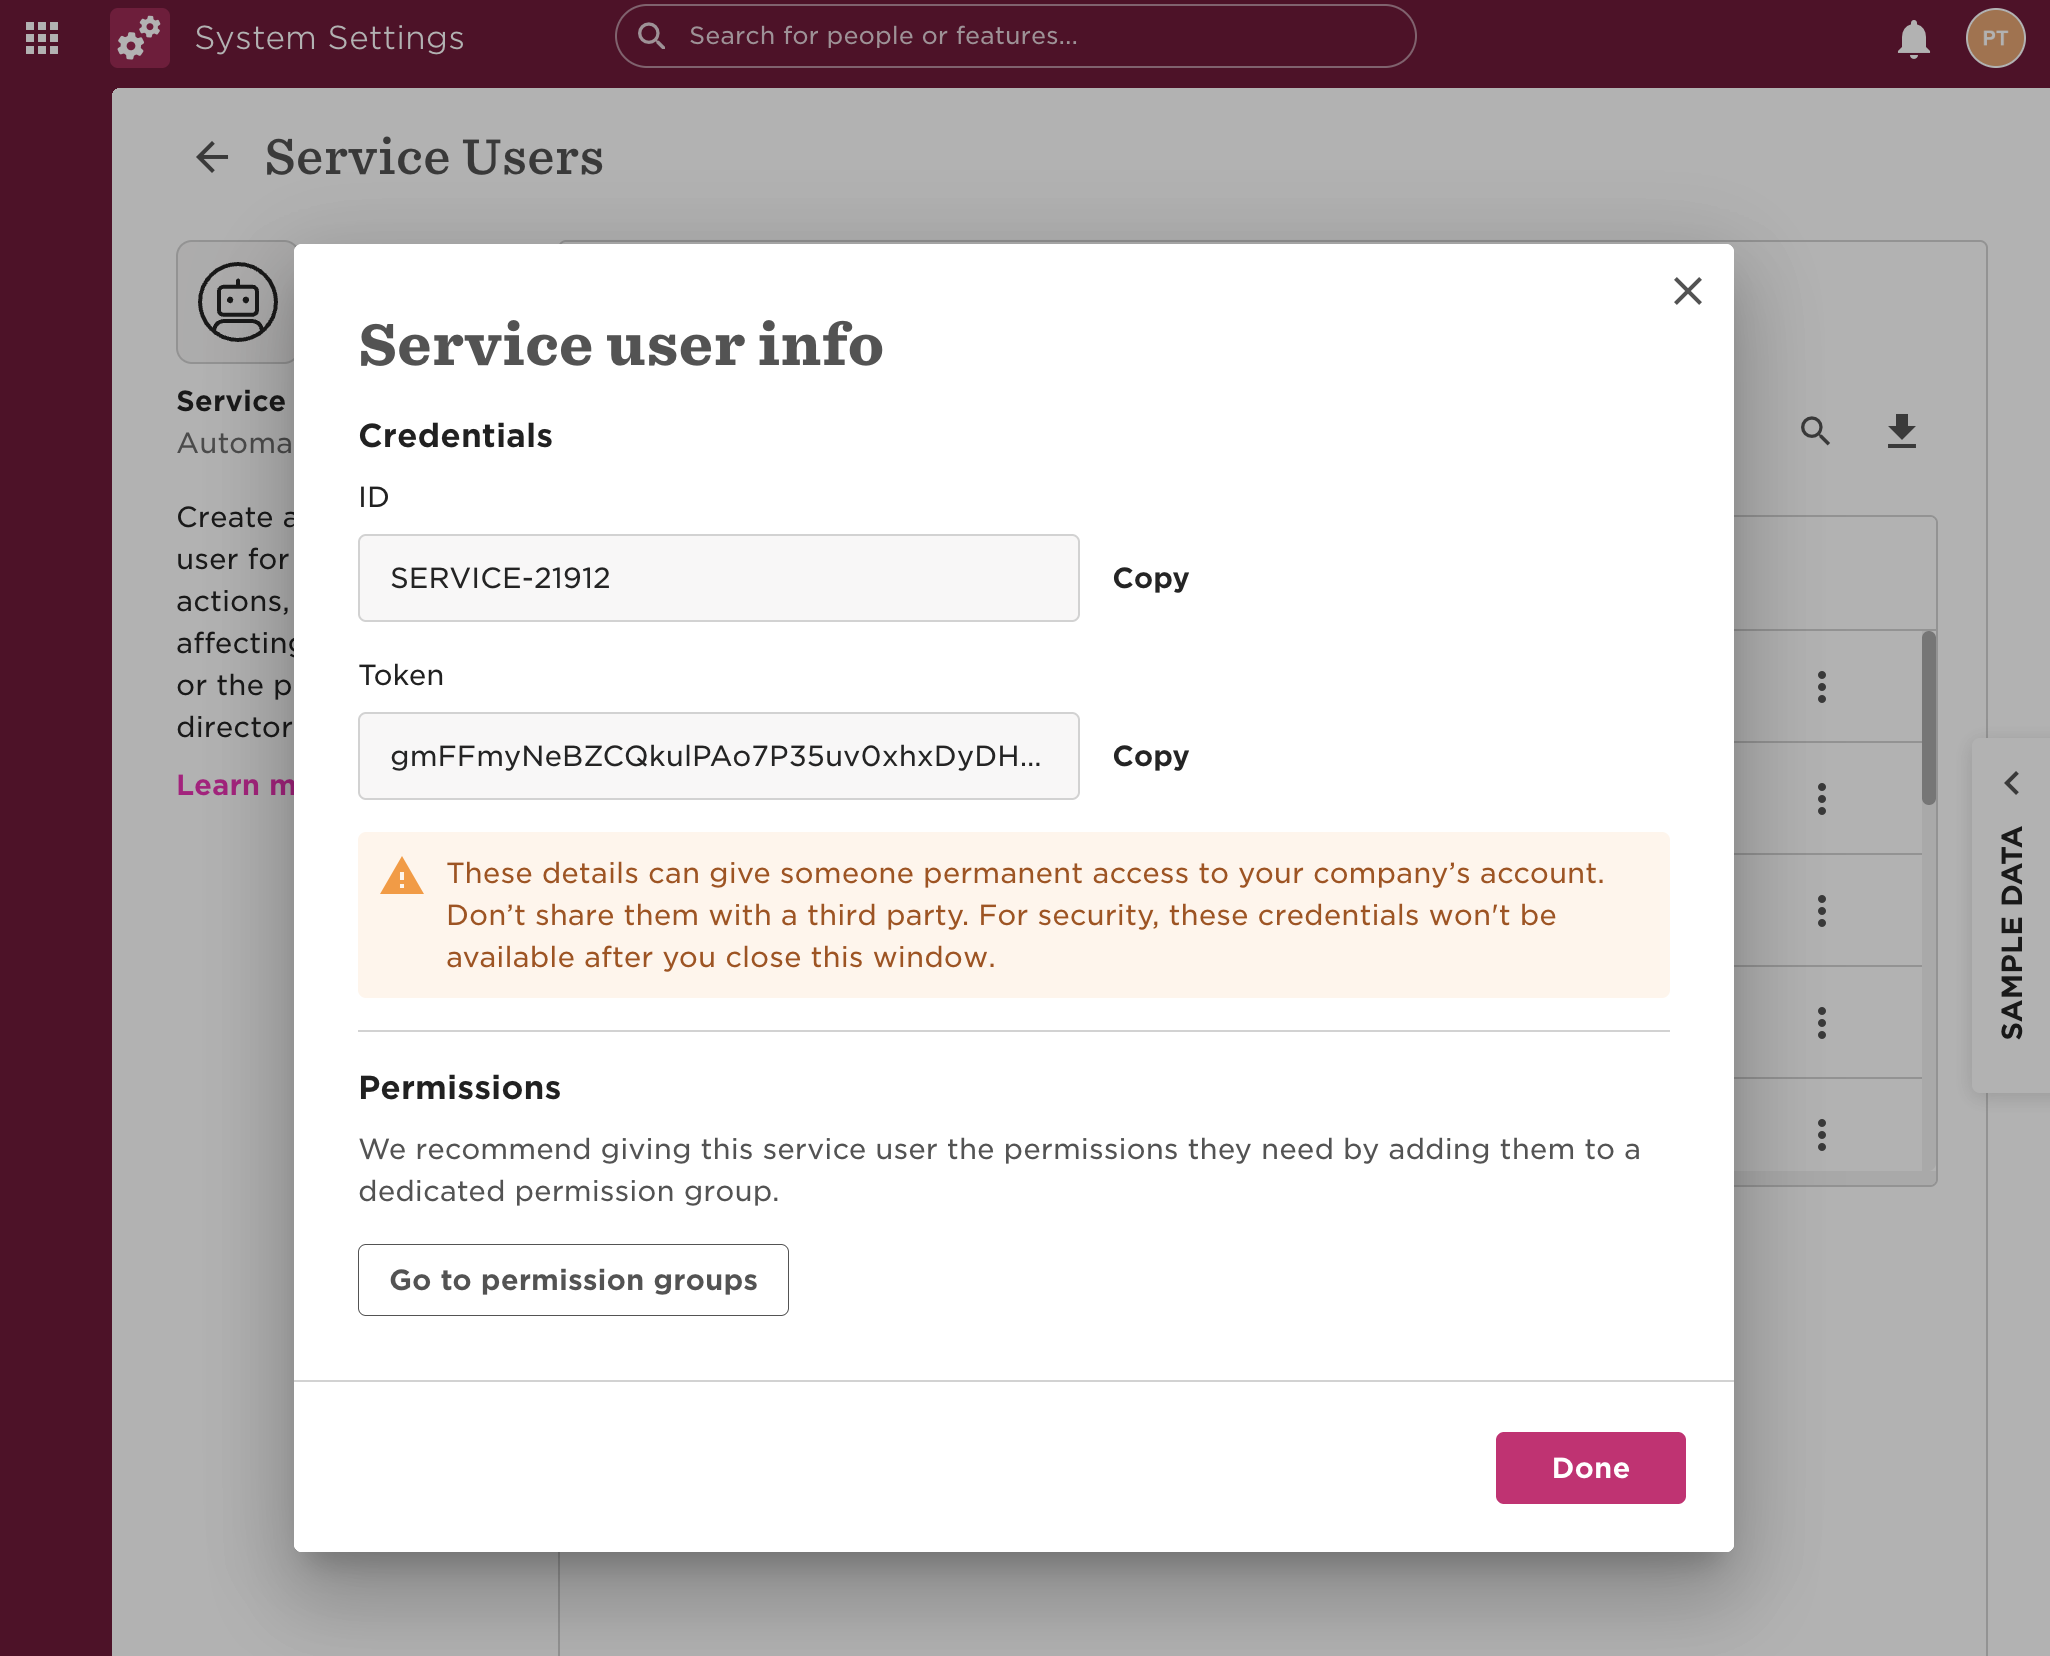Image resolution: width=2050 pixels, height=1656 pixels.
Task: Open the app launcher grid icon
Action: [42, 38]
